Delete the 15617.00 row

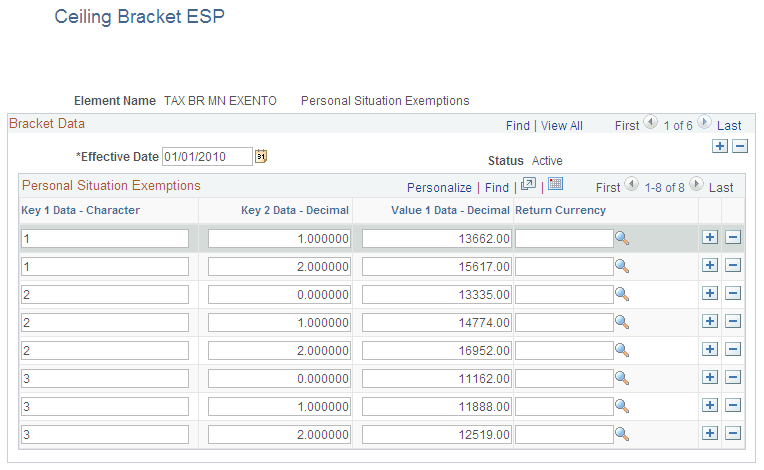tap(733, 265)
